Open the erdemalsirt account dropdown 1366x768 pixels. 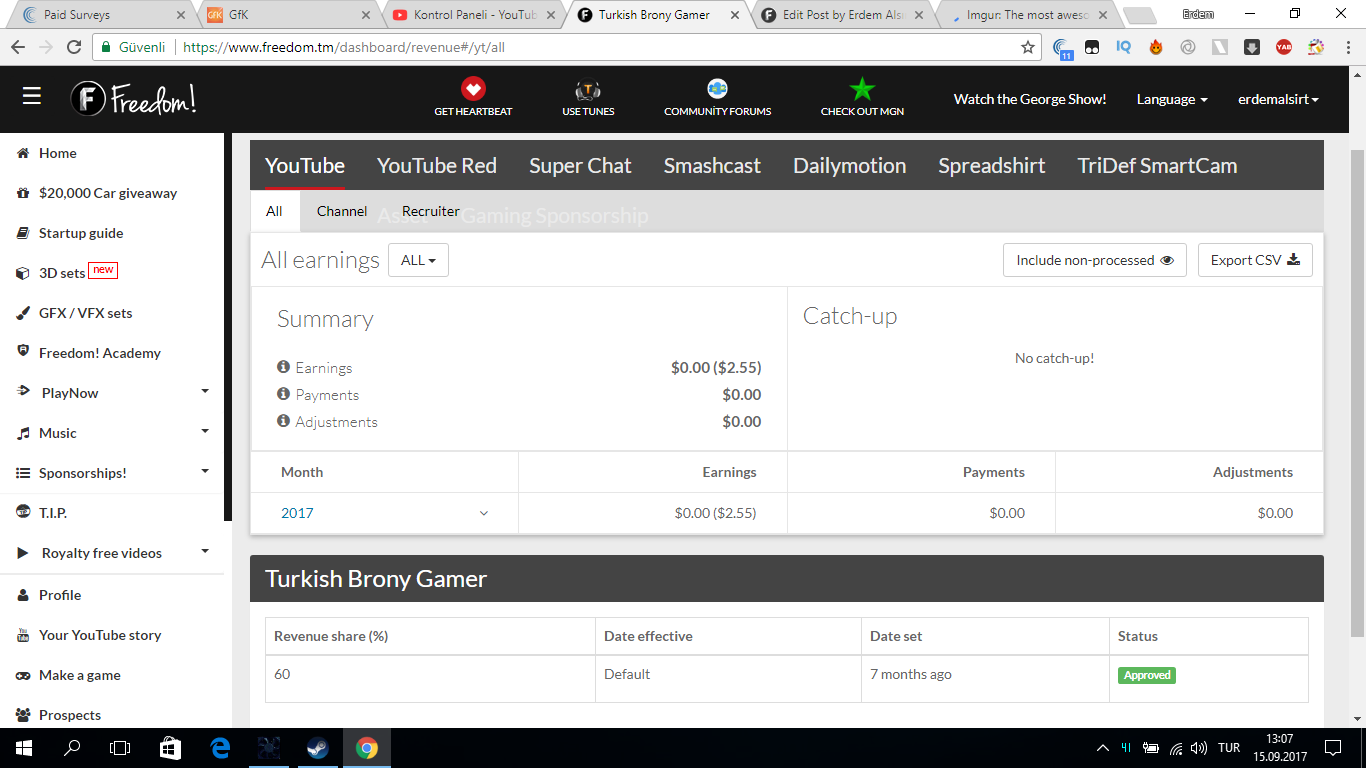coord(1278,99)
